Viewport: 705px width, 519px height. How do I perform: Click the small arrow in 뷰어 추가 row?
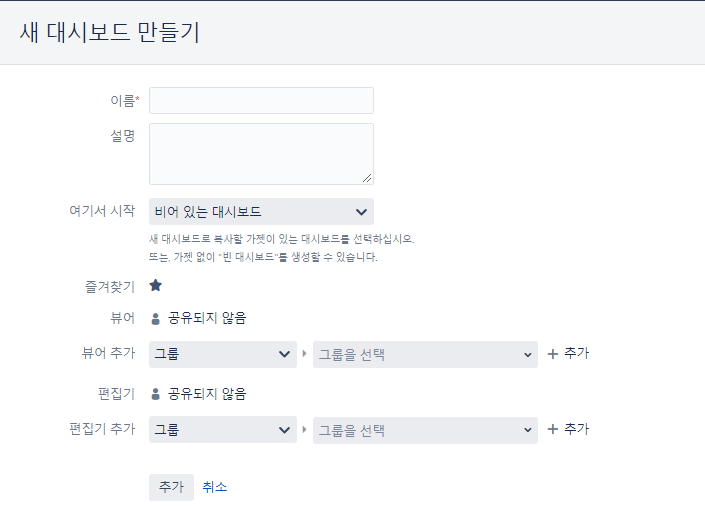pos(304,353)
